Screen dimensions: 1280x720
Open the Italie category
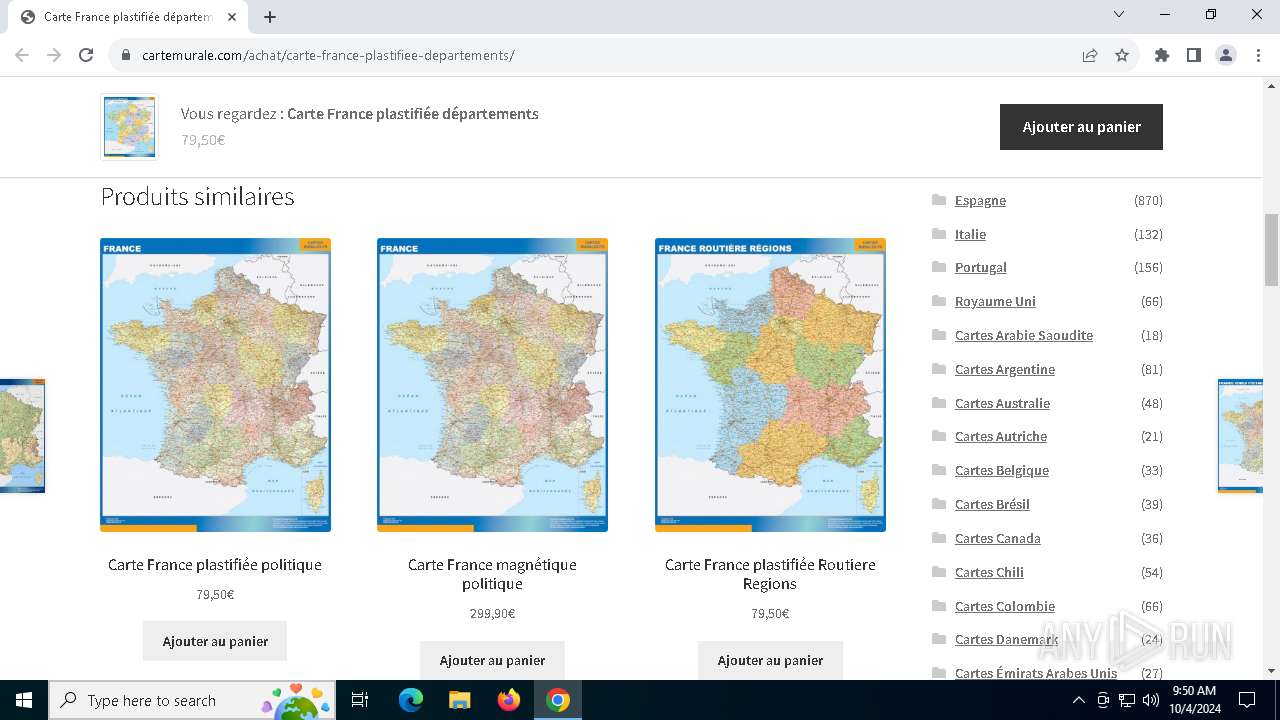click(970, 234)
